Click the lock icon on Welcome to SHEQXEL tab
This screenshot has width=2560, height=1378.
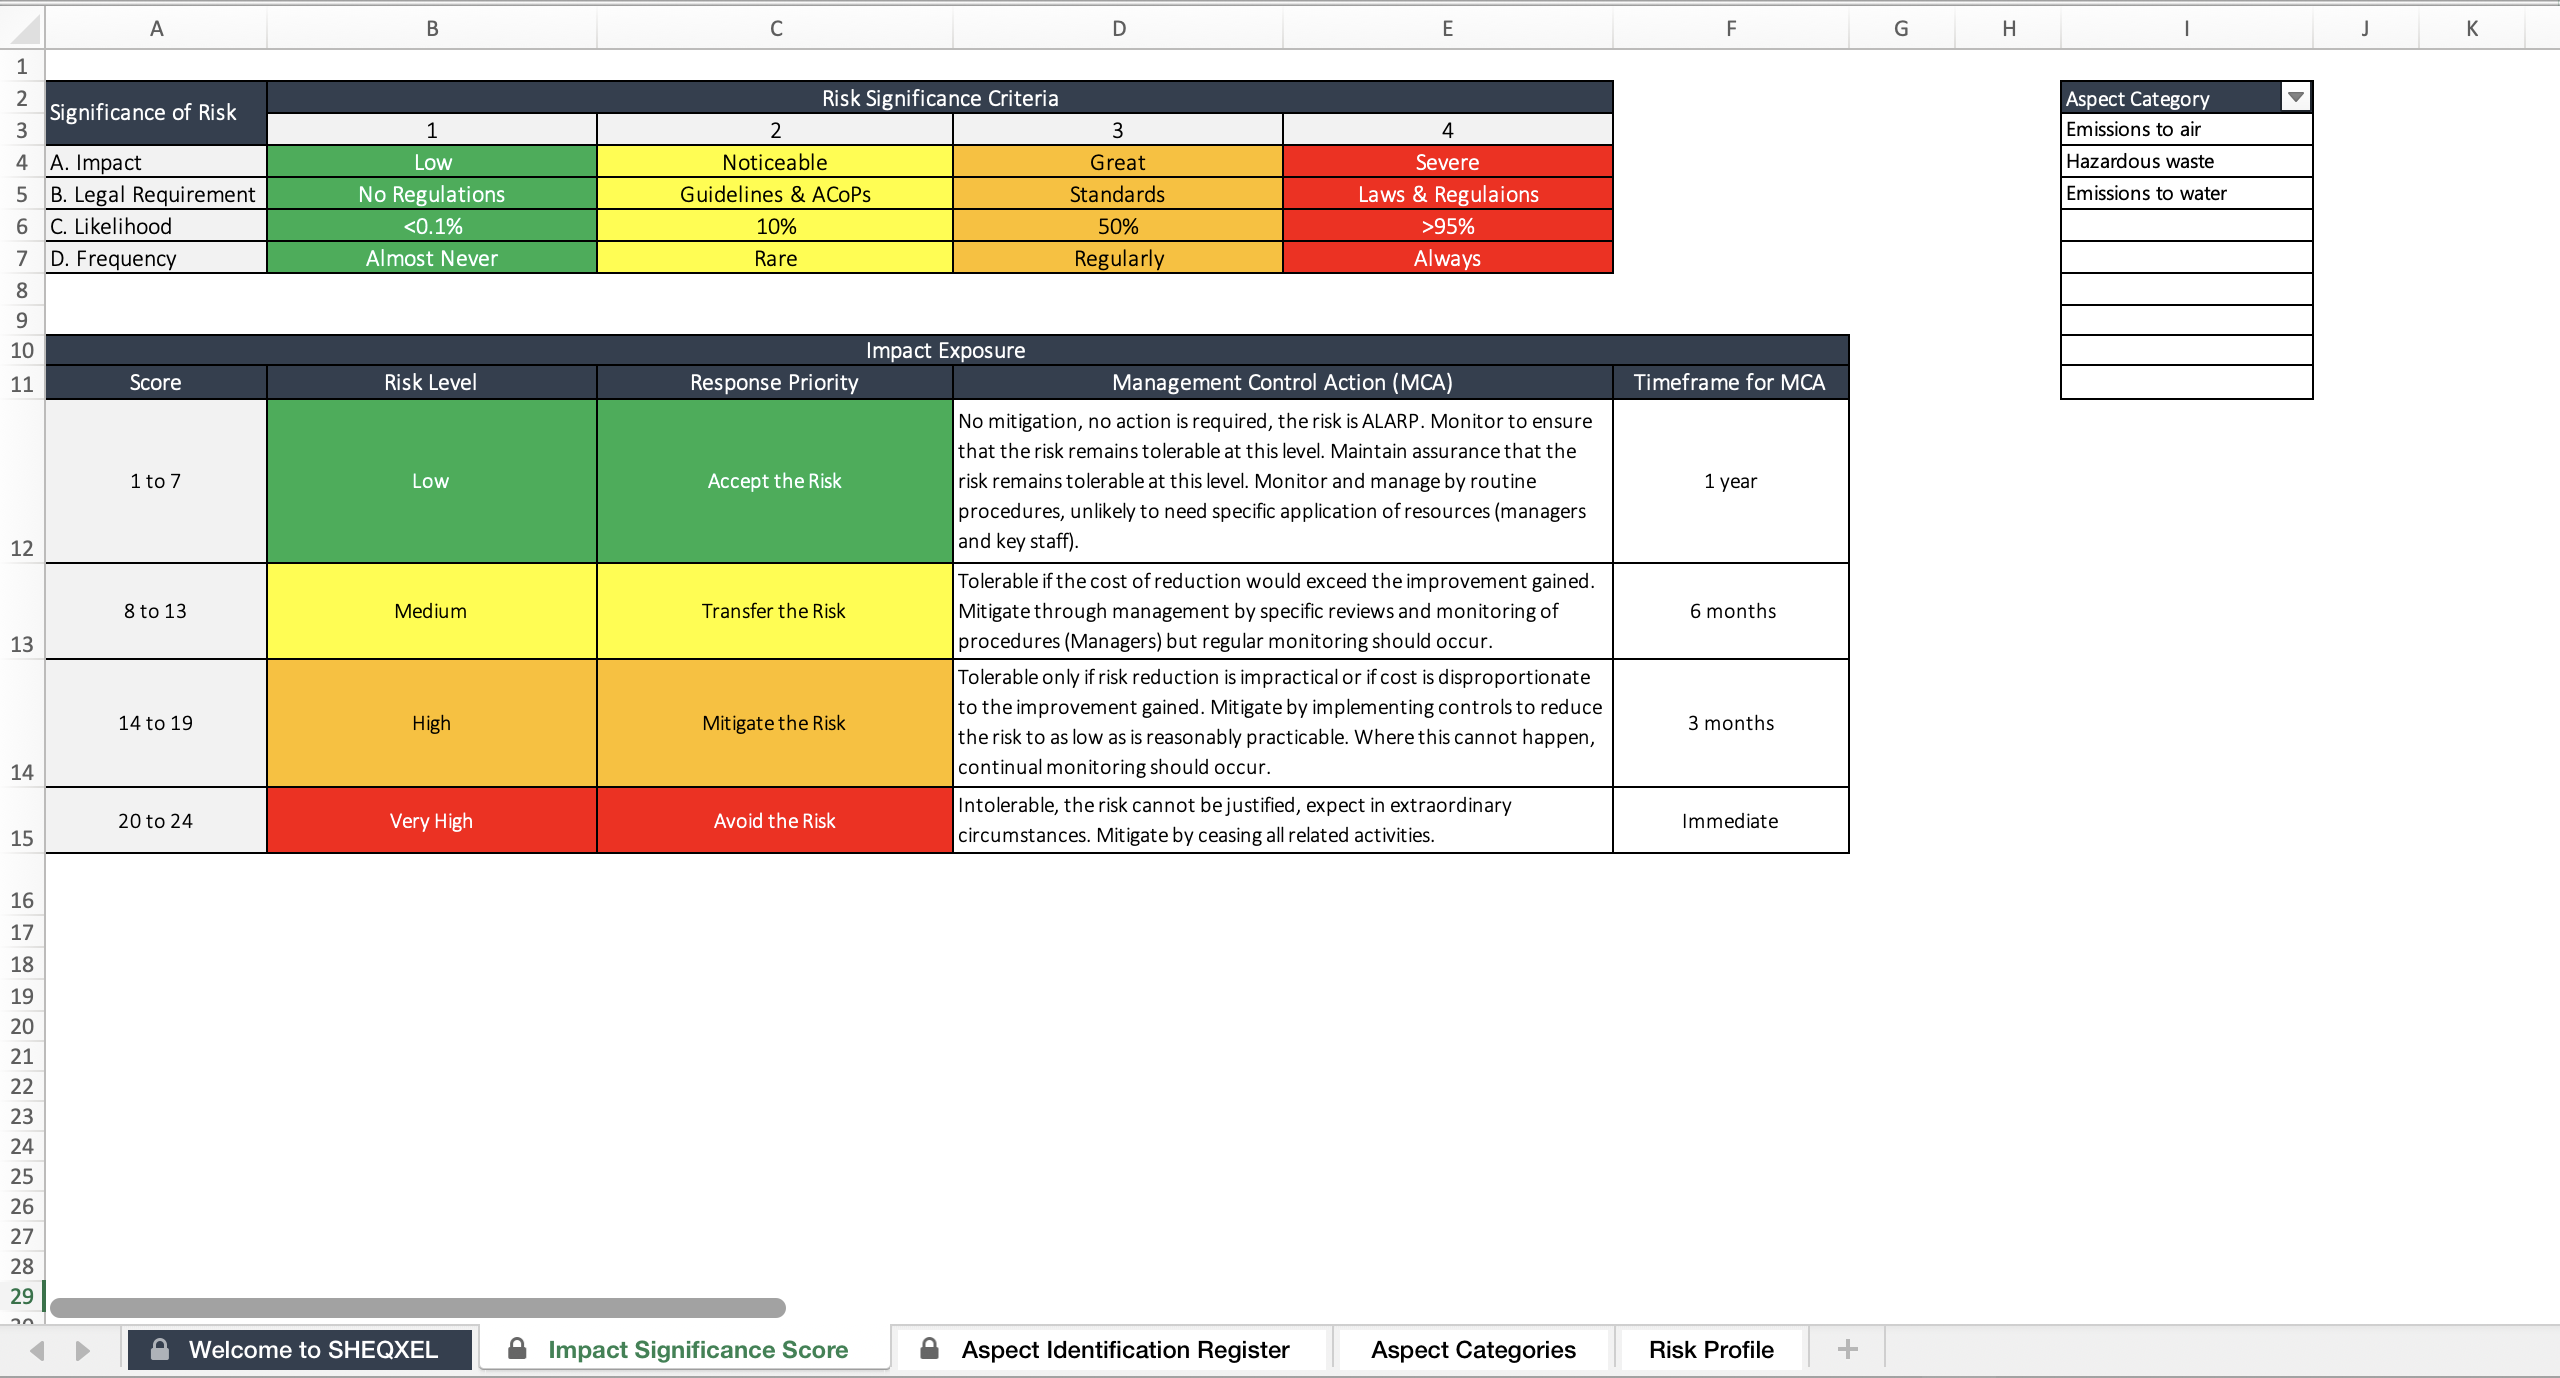(159, 1349)
